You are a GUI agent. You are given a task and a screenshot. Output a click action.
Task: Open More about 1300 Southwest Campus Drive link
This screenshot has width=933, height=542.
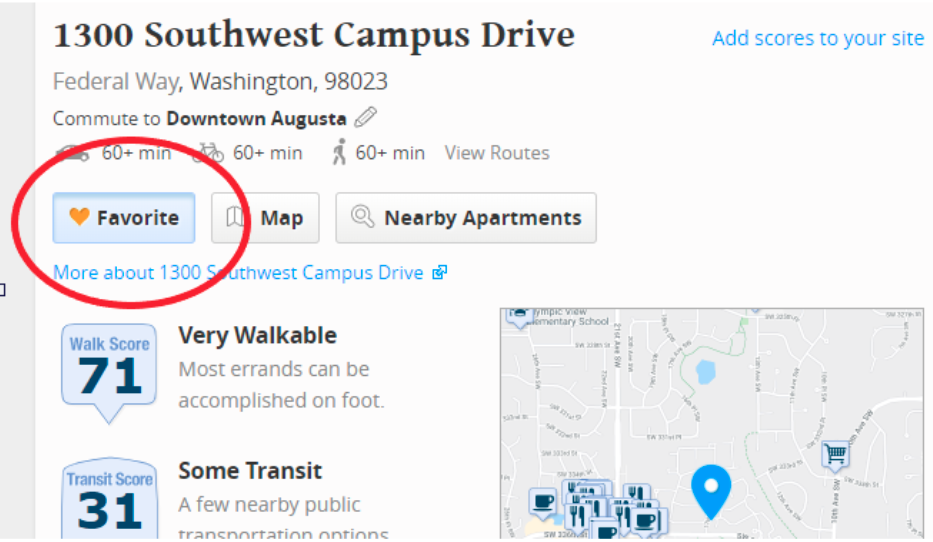click(x=238, y=272)
